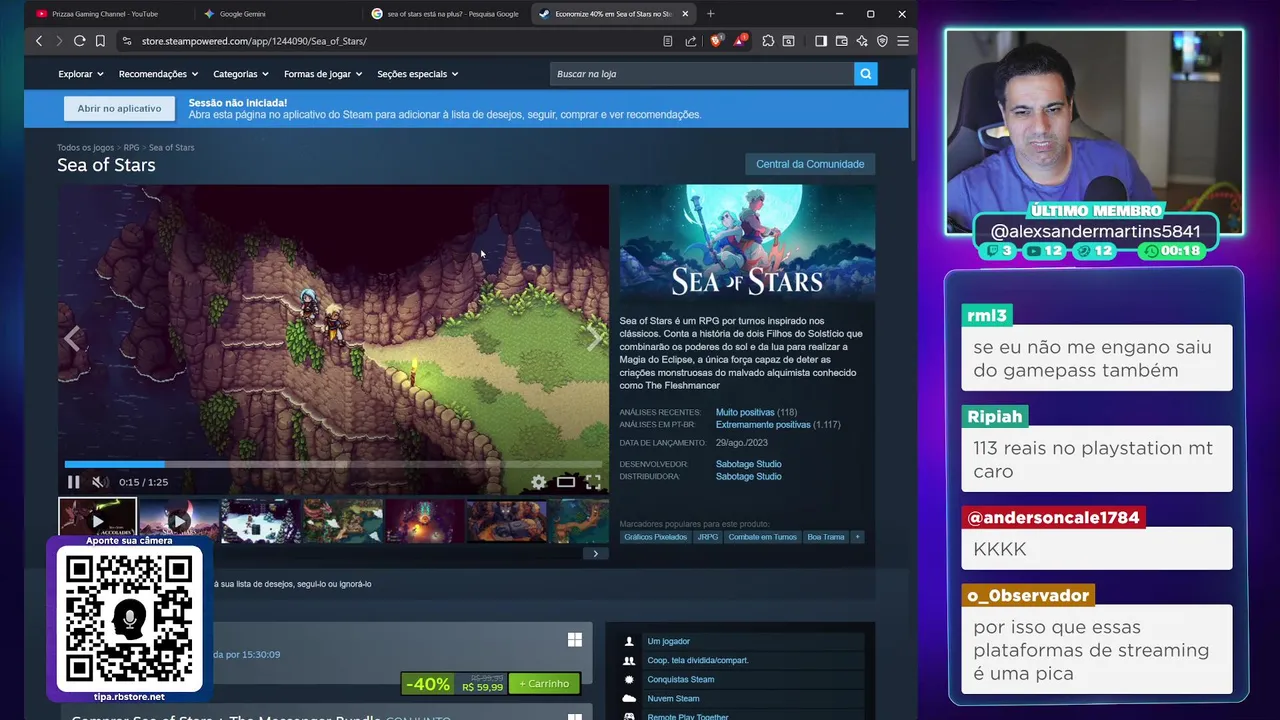Expand the Explorar dropdown menu
The height and width of the screenshot is (720, 1280).
(81, 74)
